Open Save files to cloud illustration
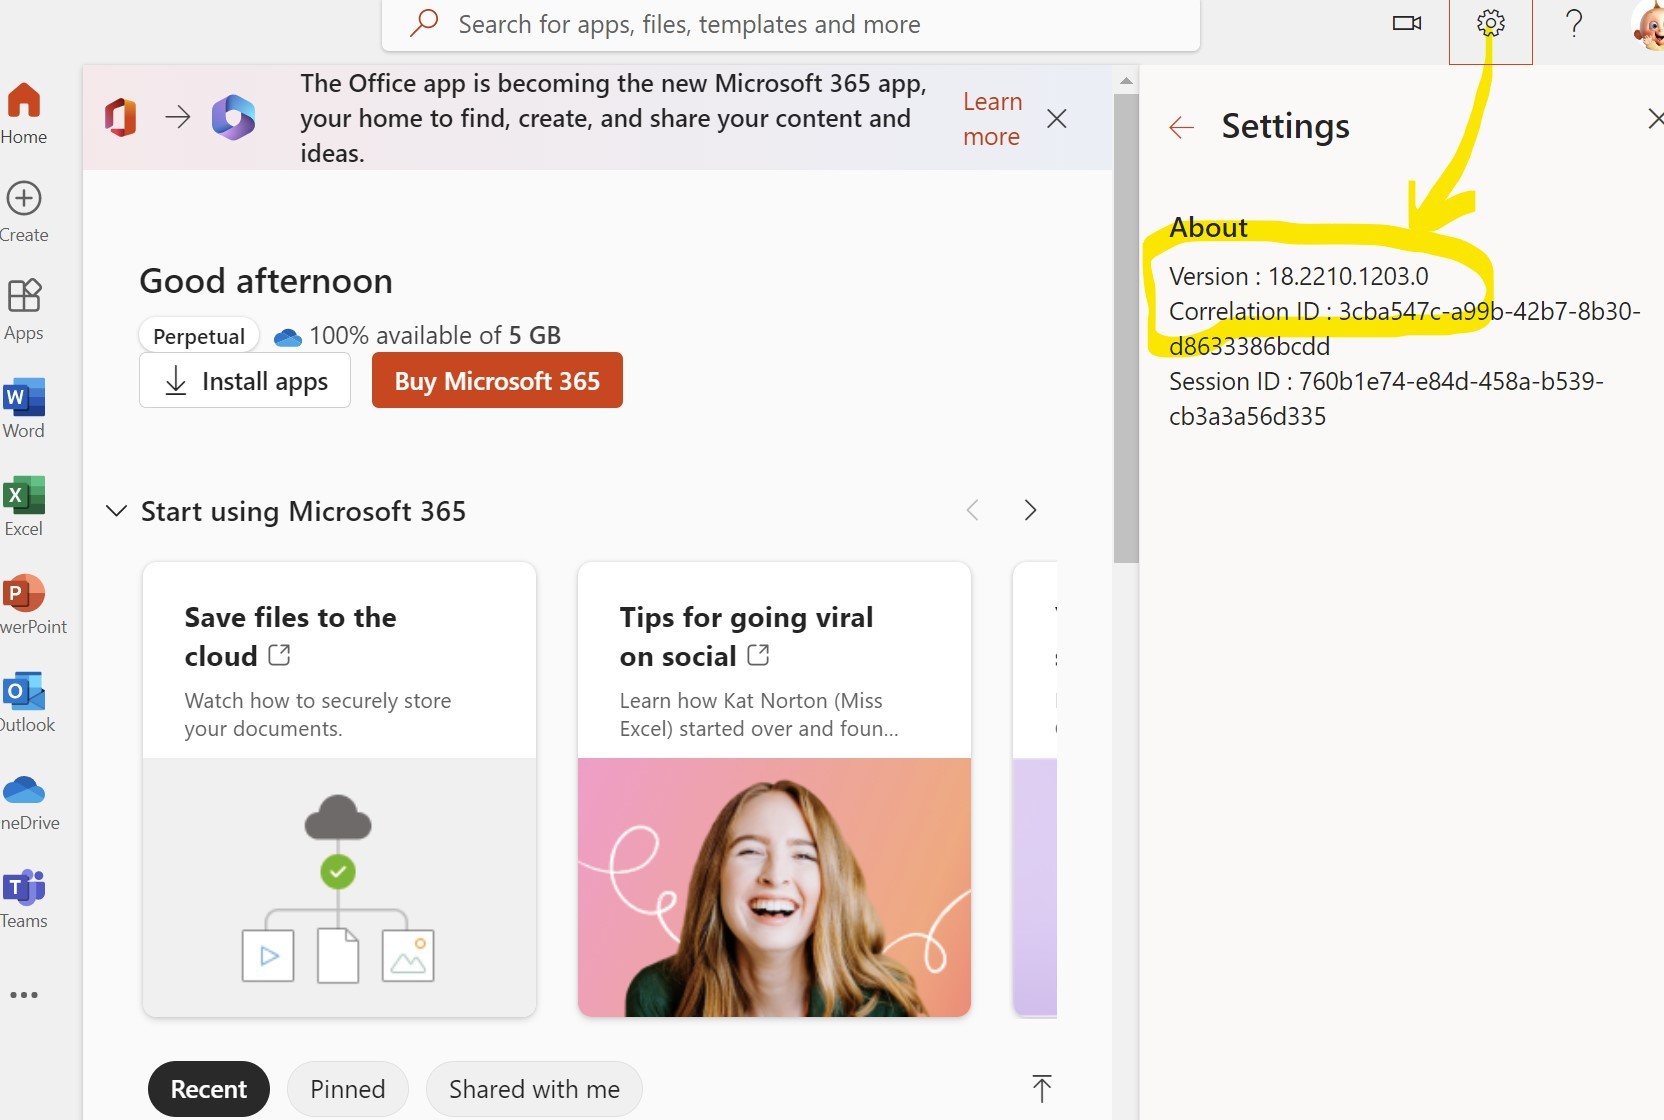The width and height of the screenshot is (1664, 1120). point(339,887)
